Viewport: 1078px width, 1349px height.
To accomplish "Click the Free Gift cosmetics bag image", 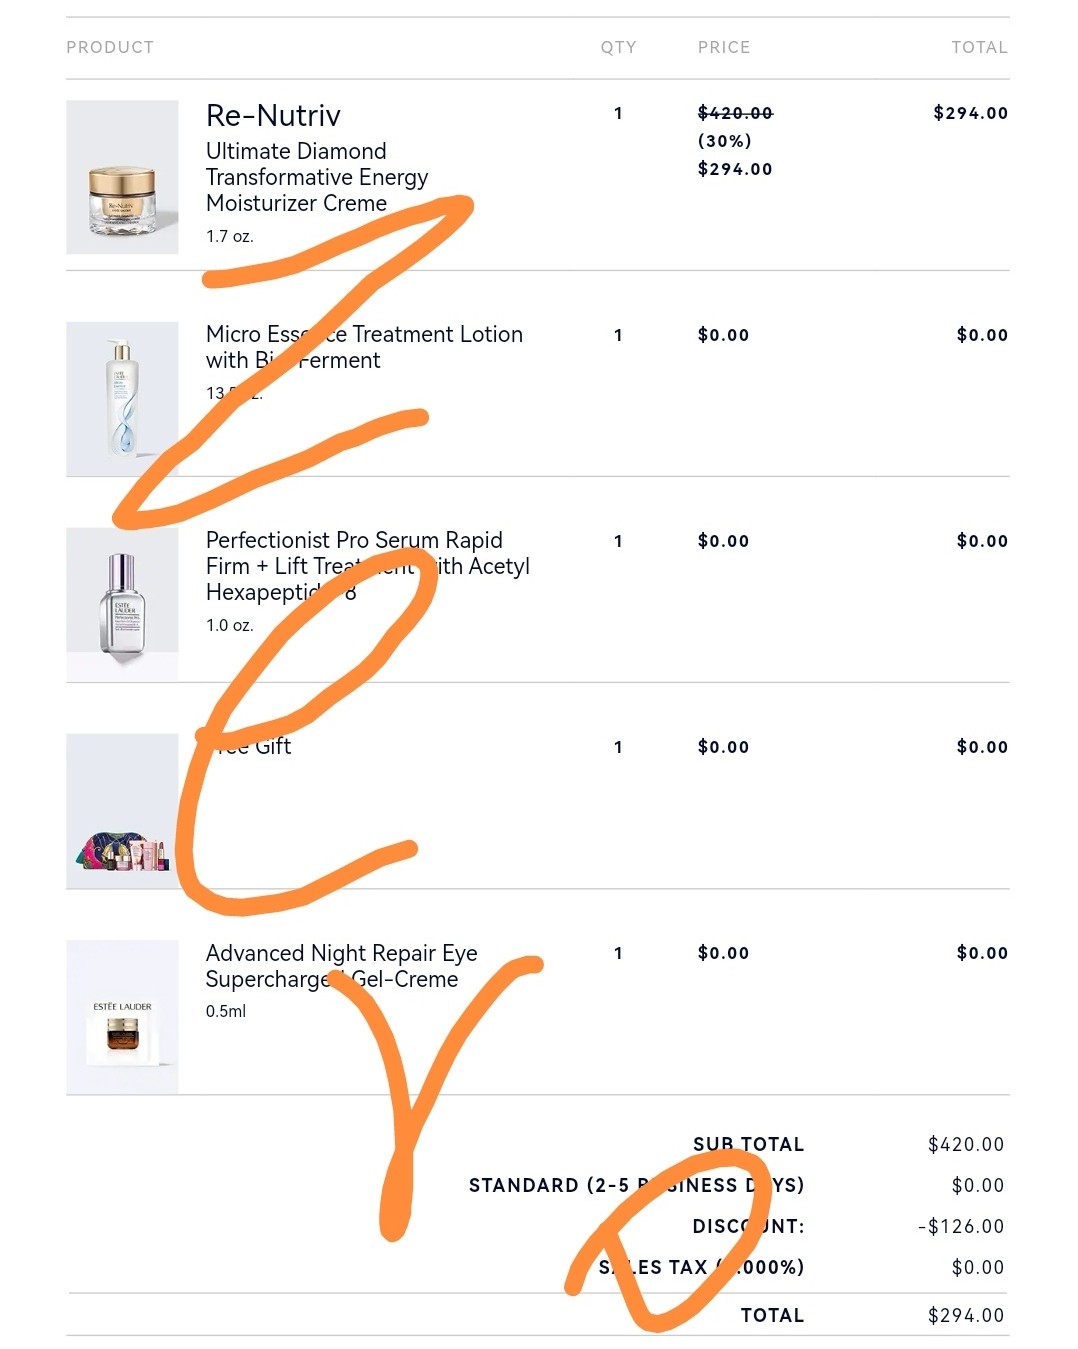I will [x=122, y=811].
